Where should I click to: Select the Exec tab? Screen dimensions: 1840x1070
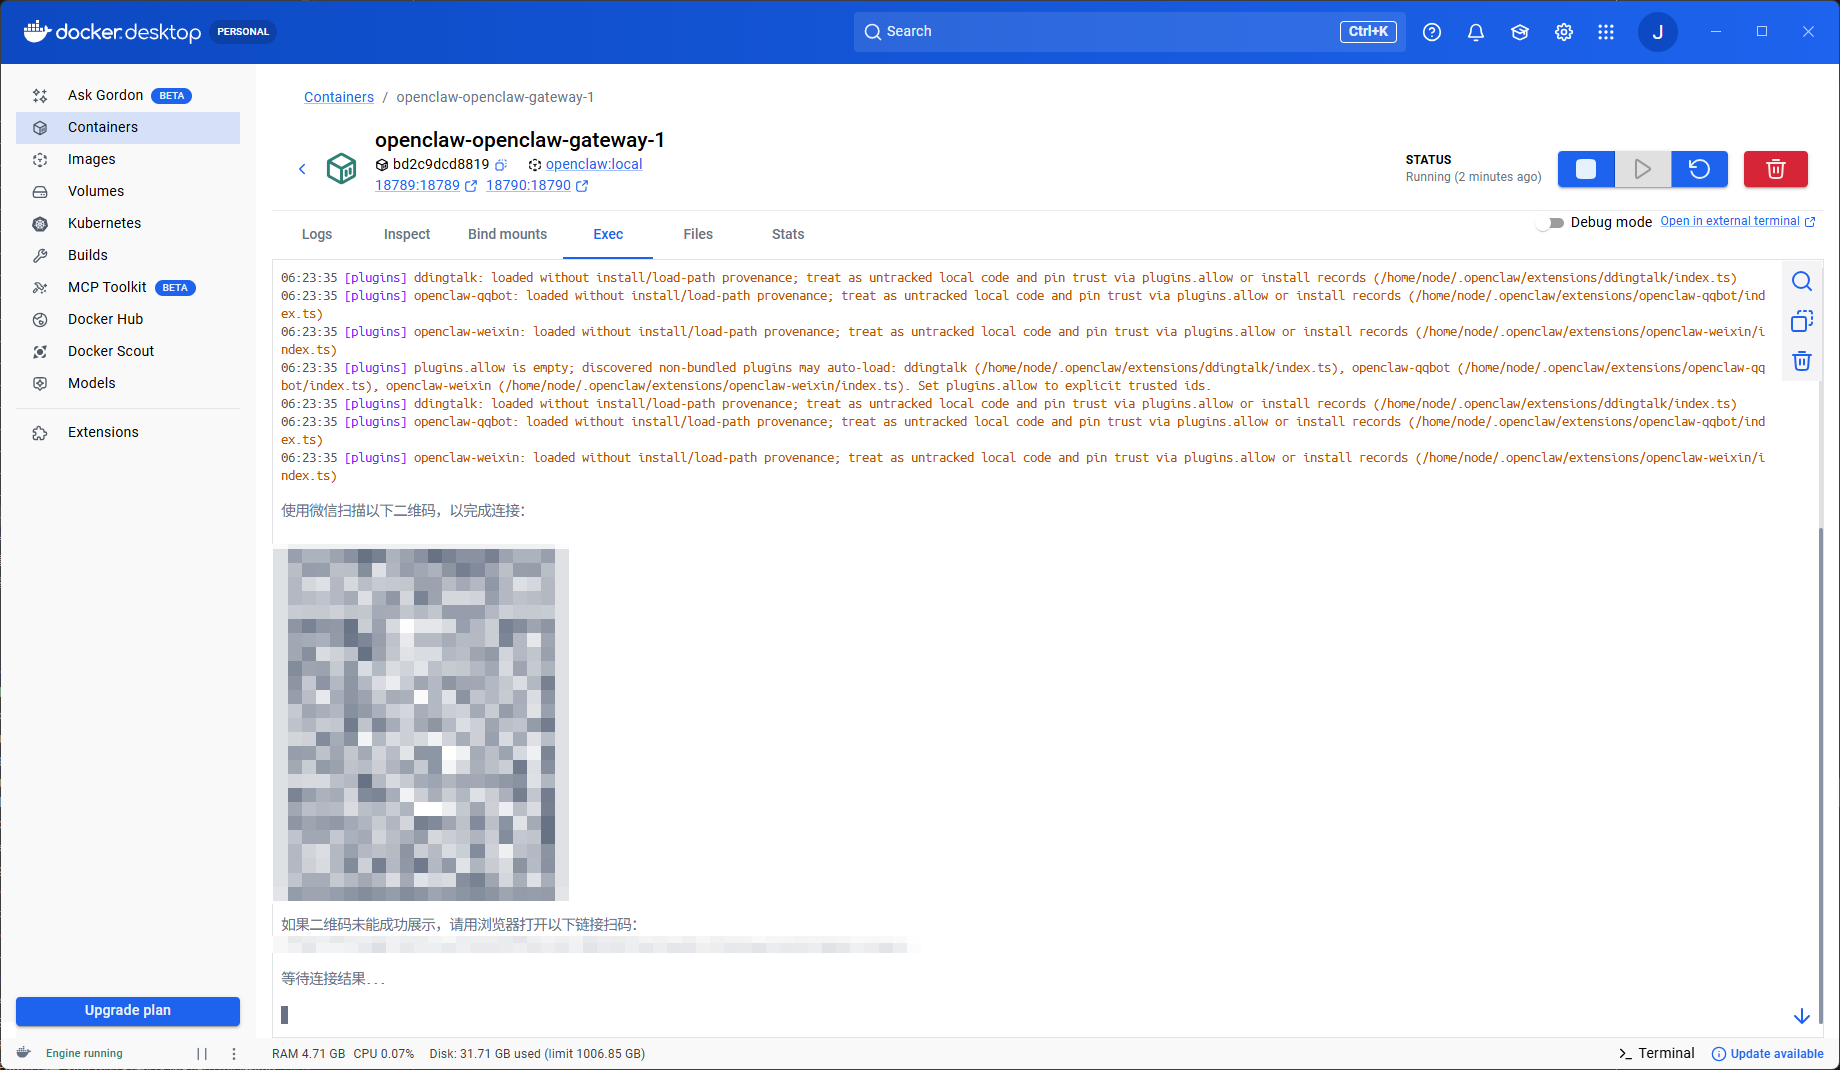point(608,234)
